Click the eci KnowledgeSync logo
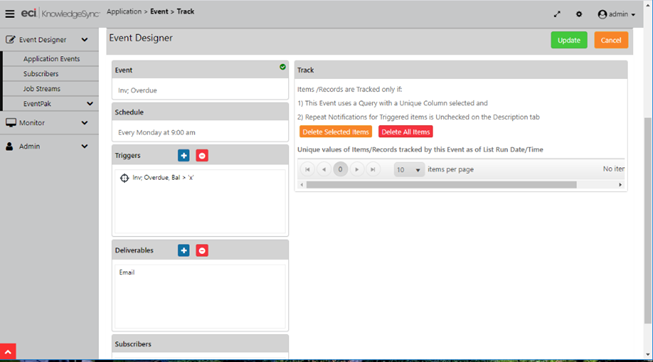Viewport: 653px width, 362px height. 60,14
